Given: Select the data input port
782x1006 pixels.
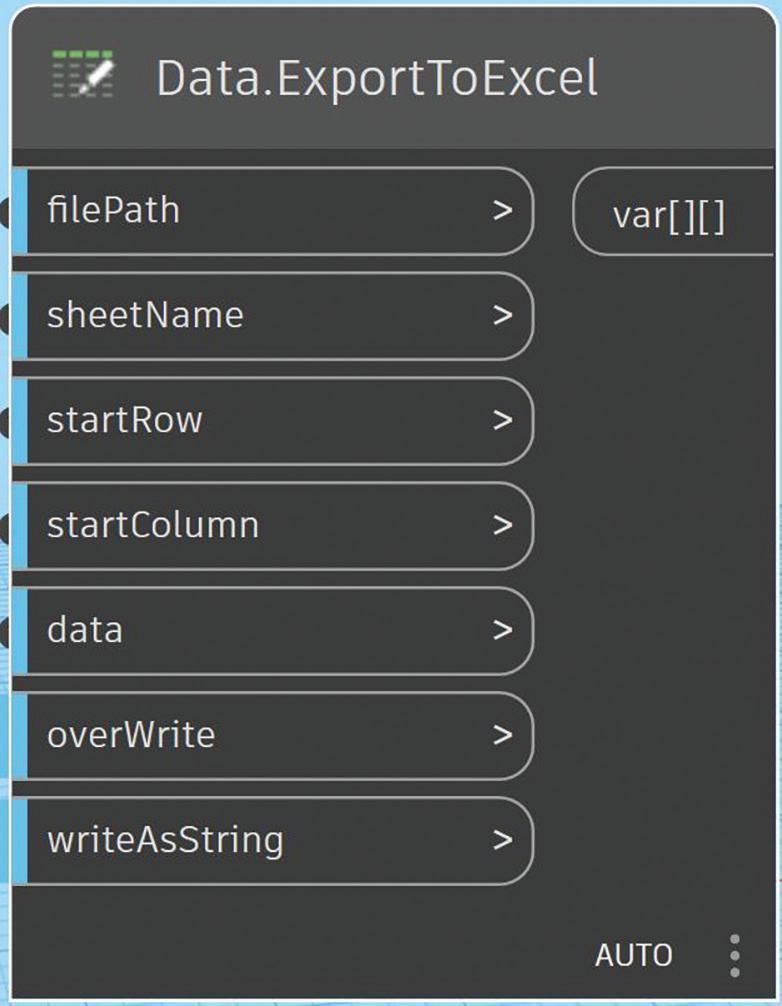Looking at the screenshot, I should click(x=273, y=631).
